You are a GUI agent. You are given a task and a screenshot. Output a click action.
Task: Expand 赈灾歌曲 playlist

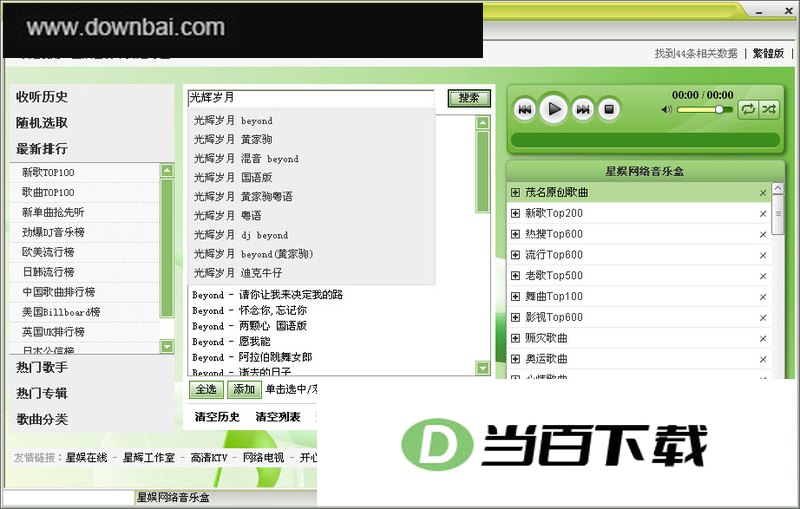click(515, 338)
